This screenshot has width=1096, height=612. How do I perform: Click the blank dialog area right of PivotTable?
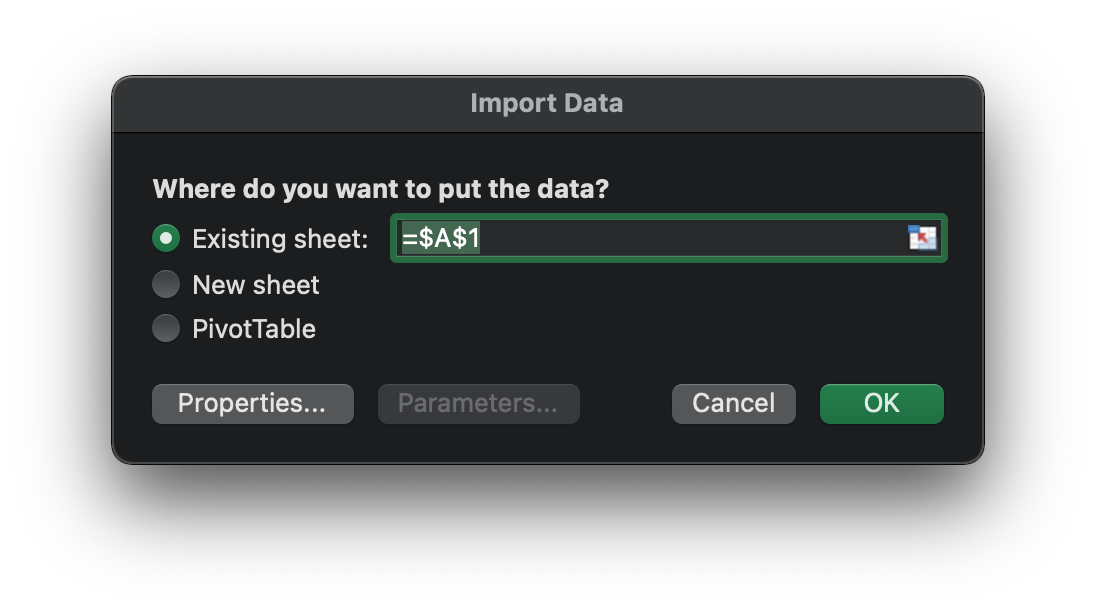coord(629,329)
